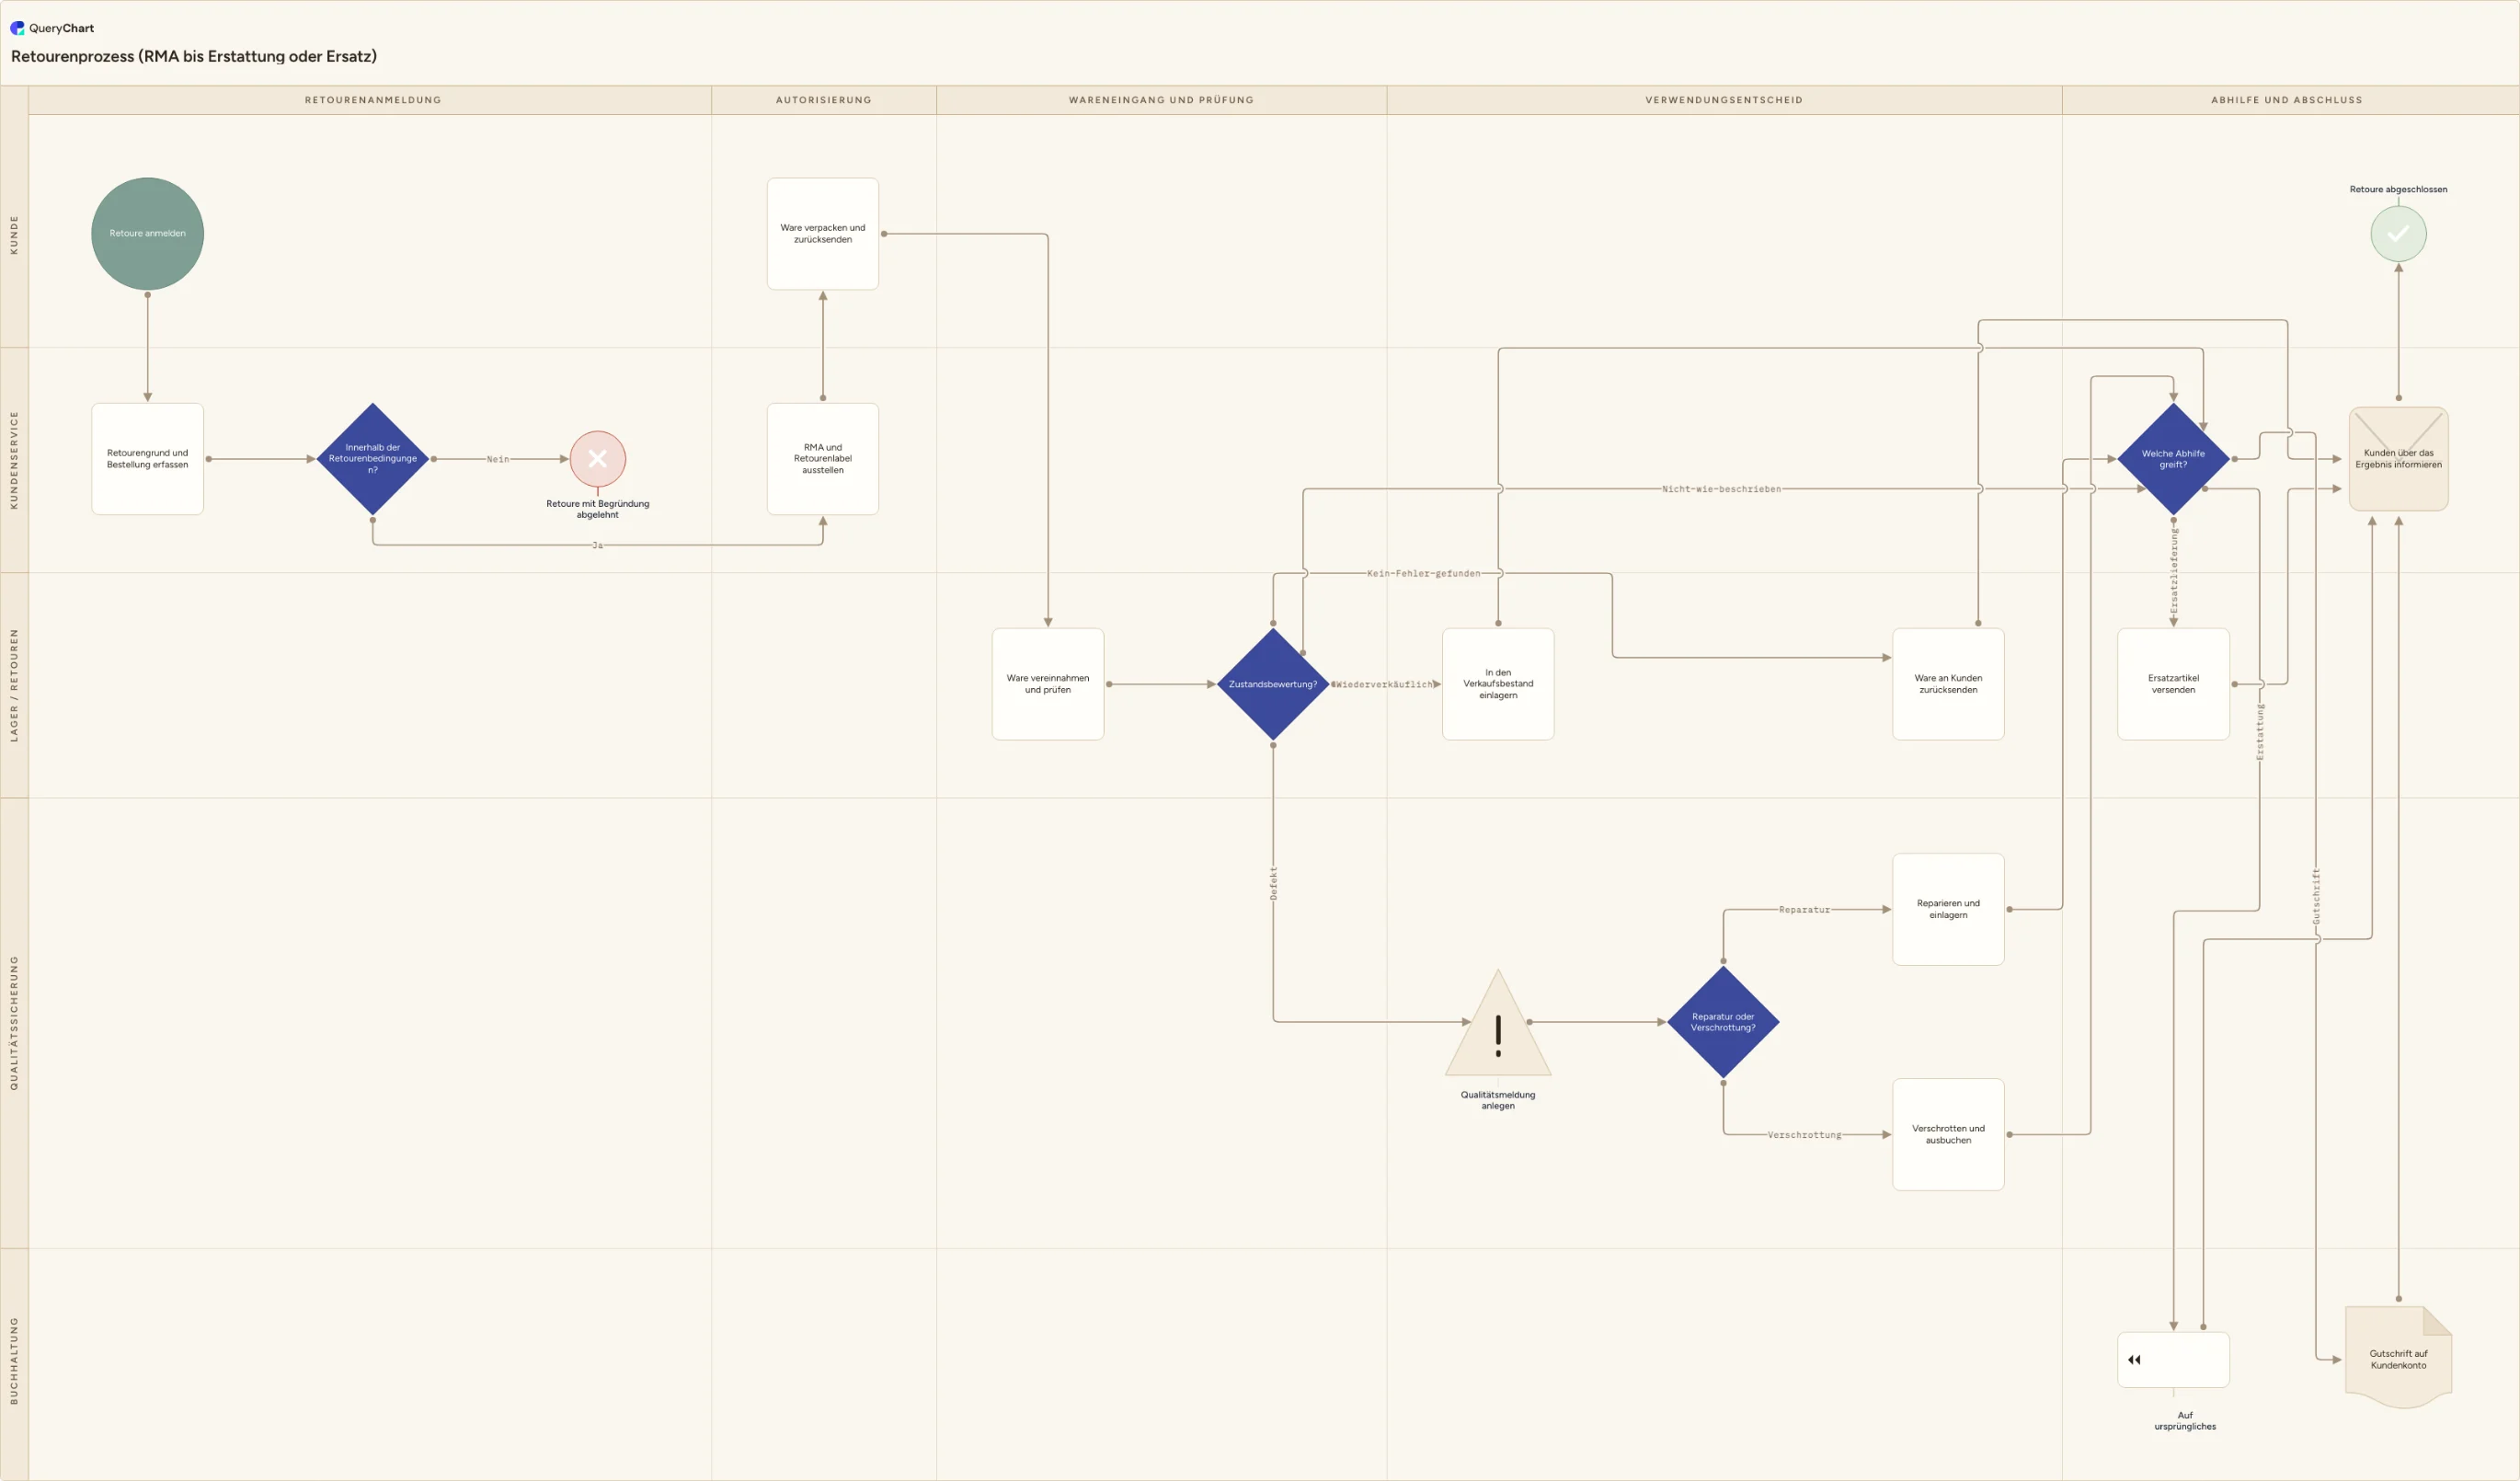
Task: Select the 'Ja' edge label
Action: tap(597, 545)
